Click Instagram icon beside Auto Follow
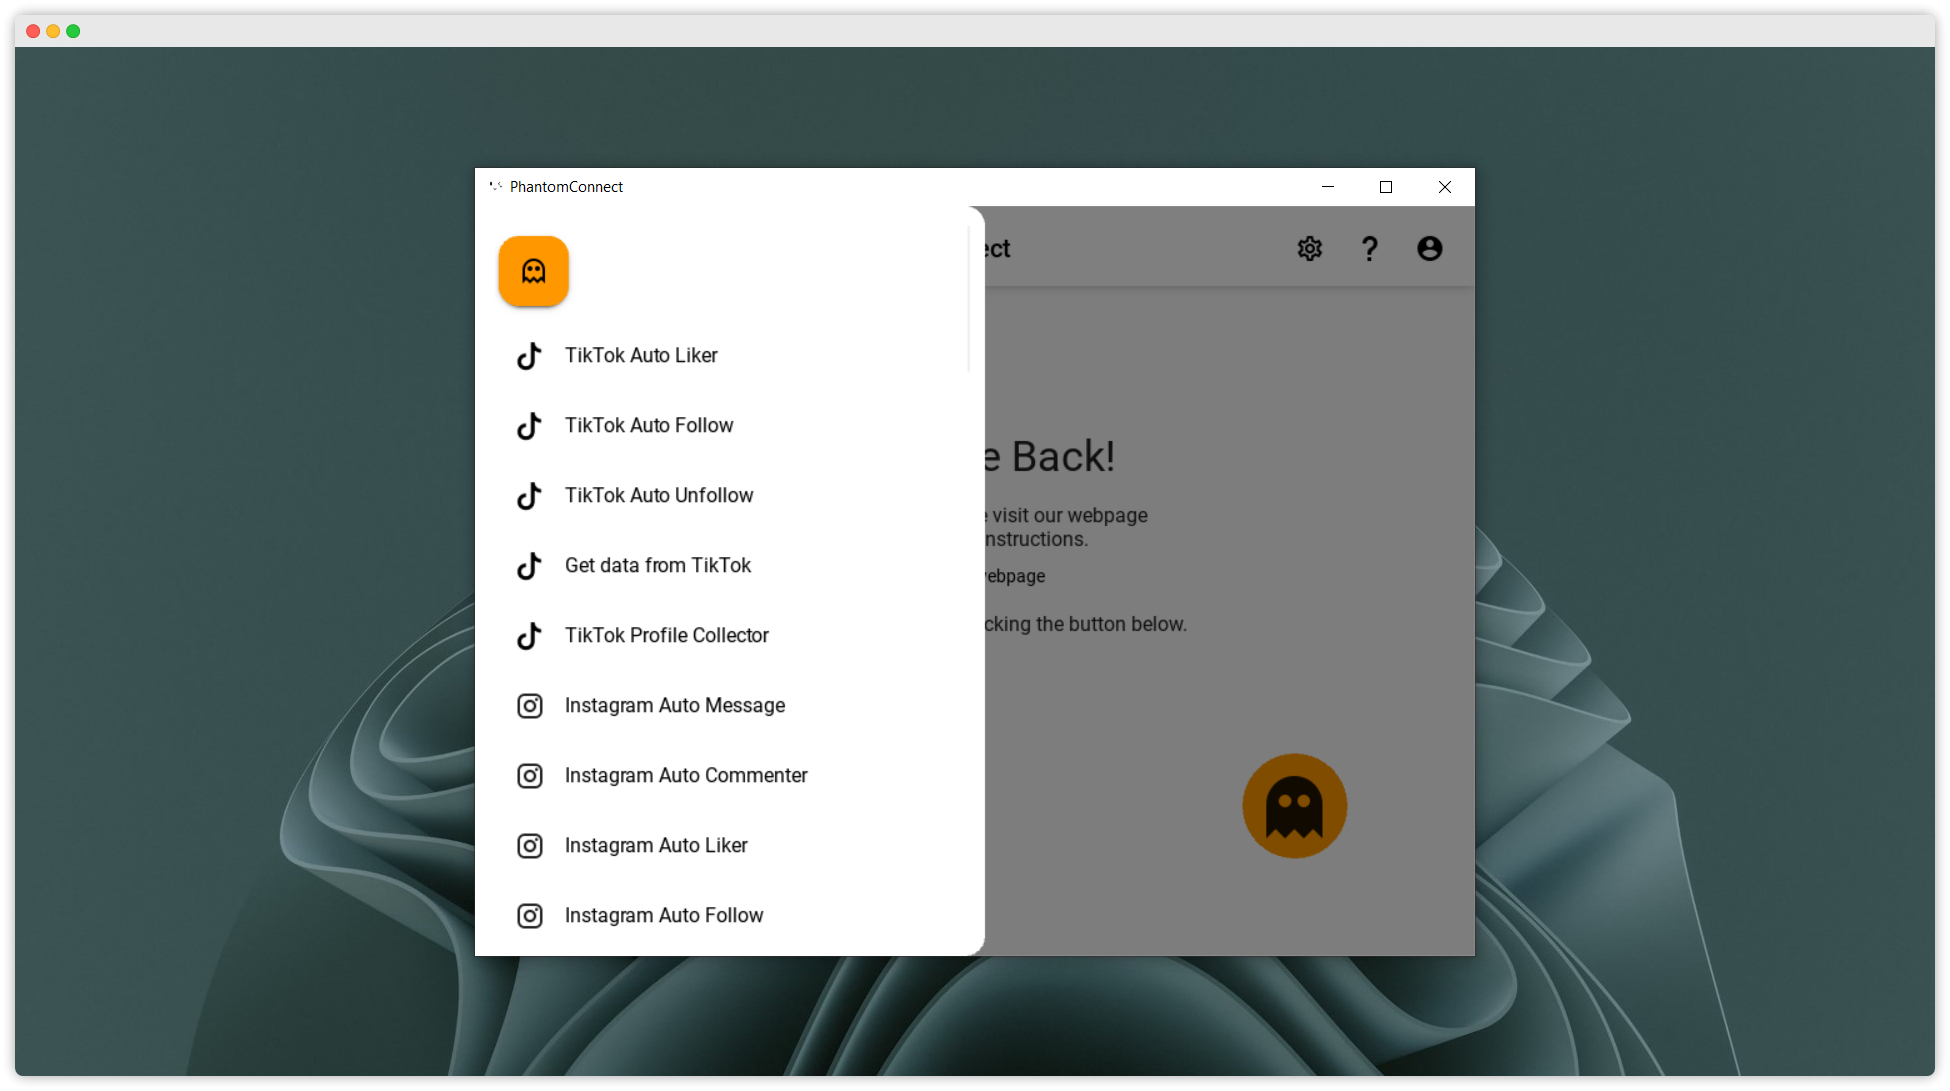Screen dimensions: 1950x1091 pyautogui.click(x=530, y=916)
